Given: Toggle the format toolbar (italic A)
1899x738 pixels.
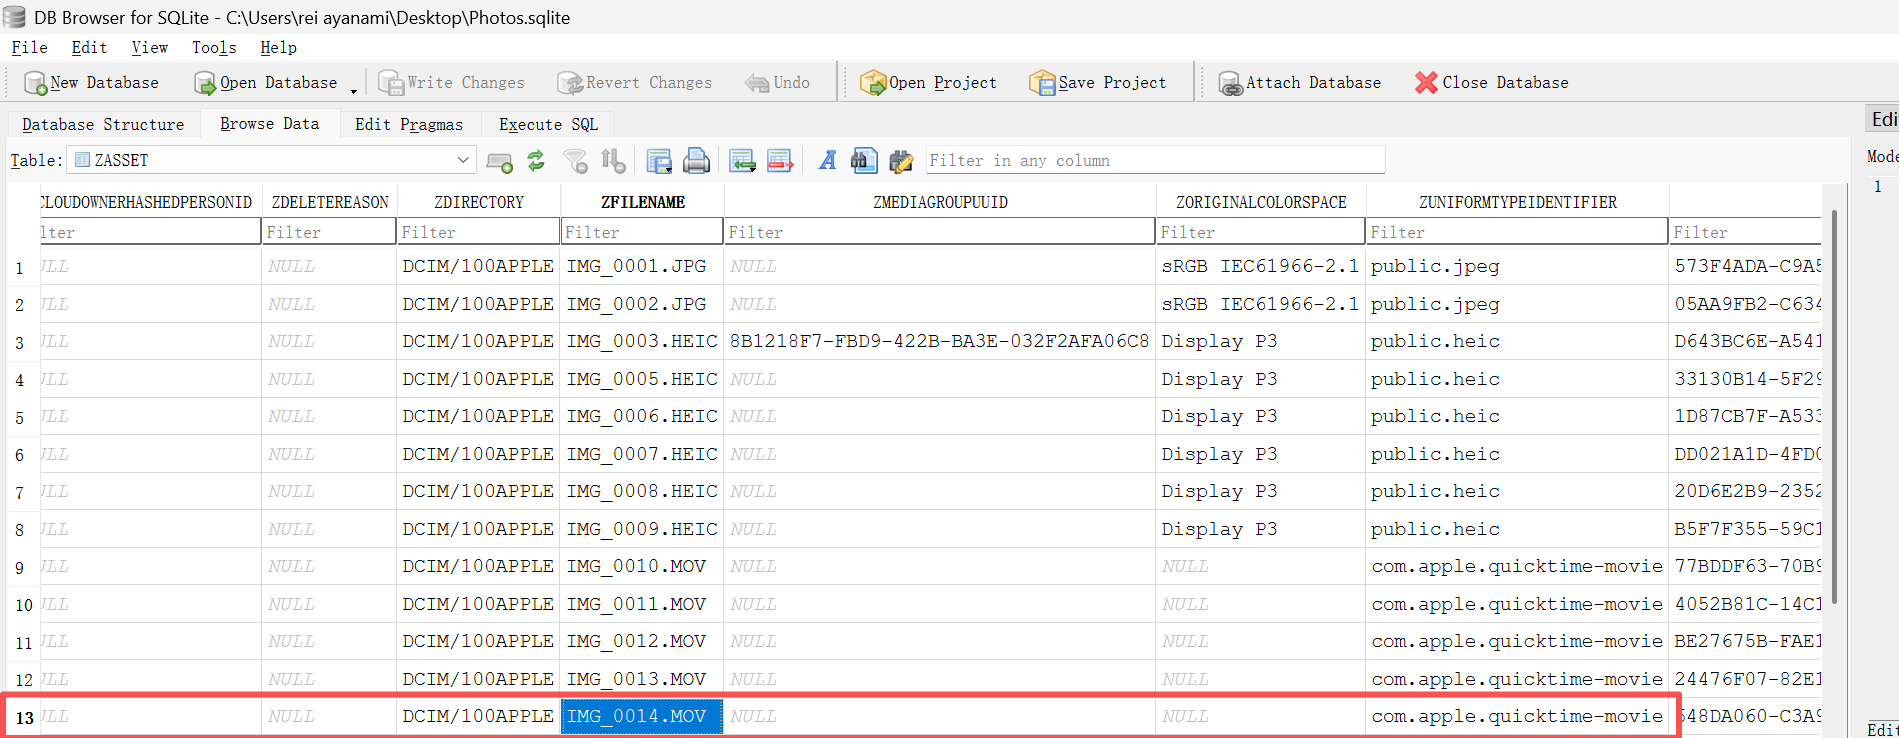Looking at the screenshot, I should (x=827, y=161).
